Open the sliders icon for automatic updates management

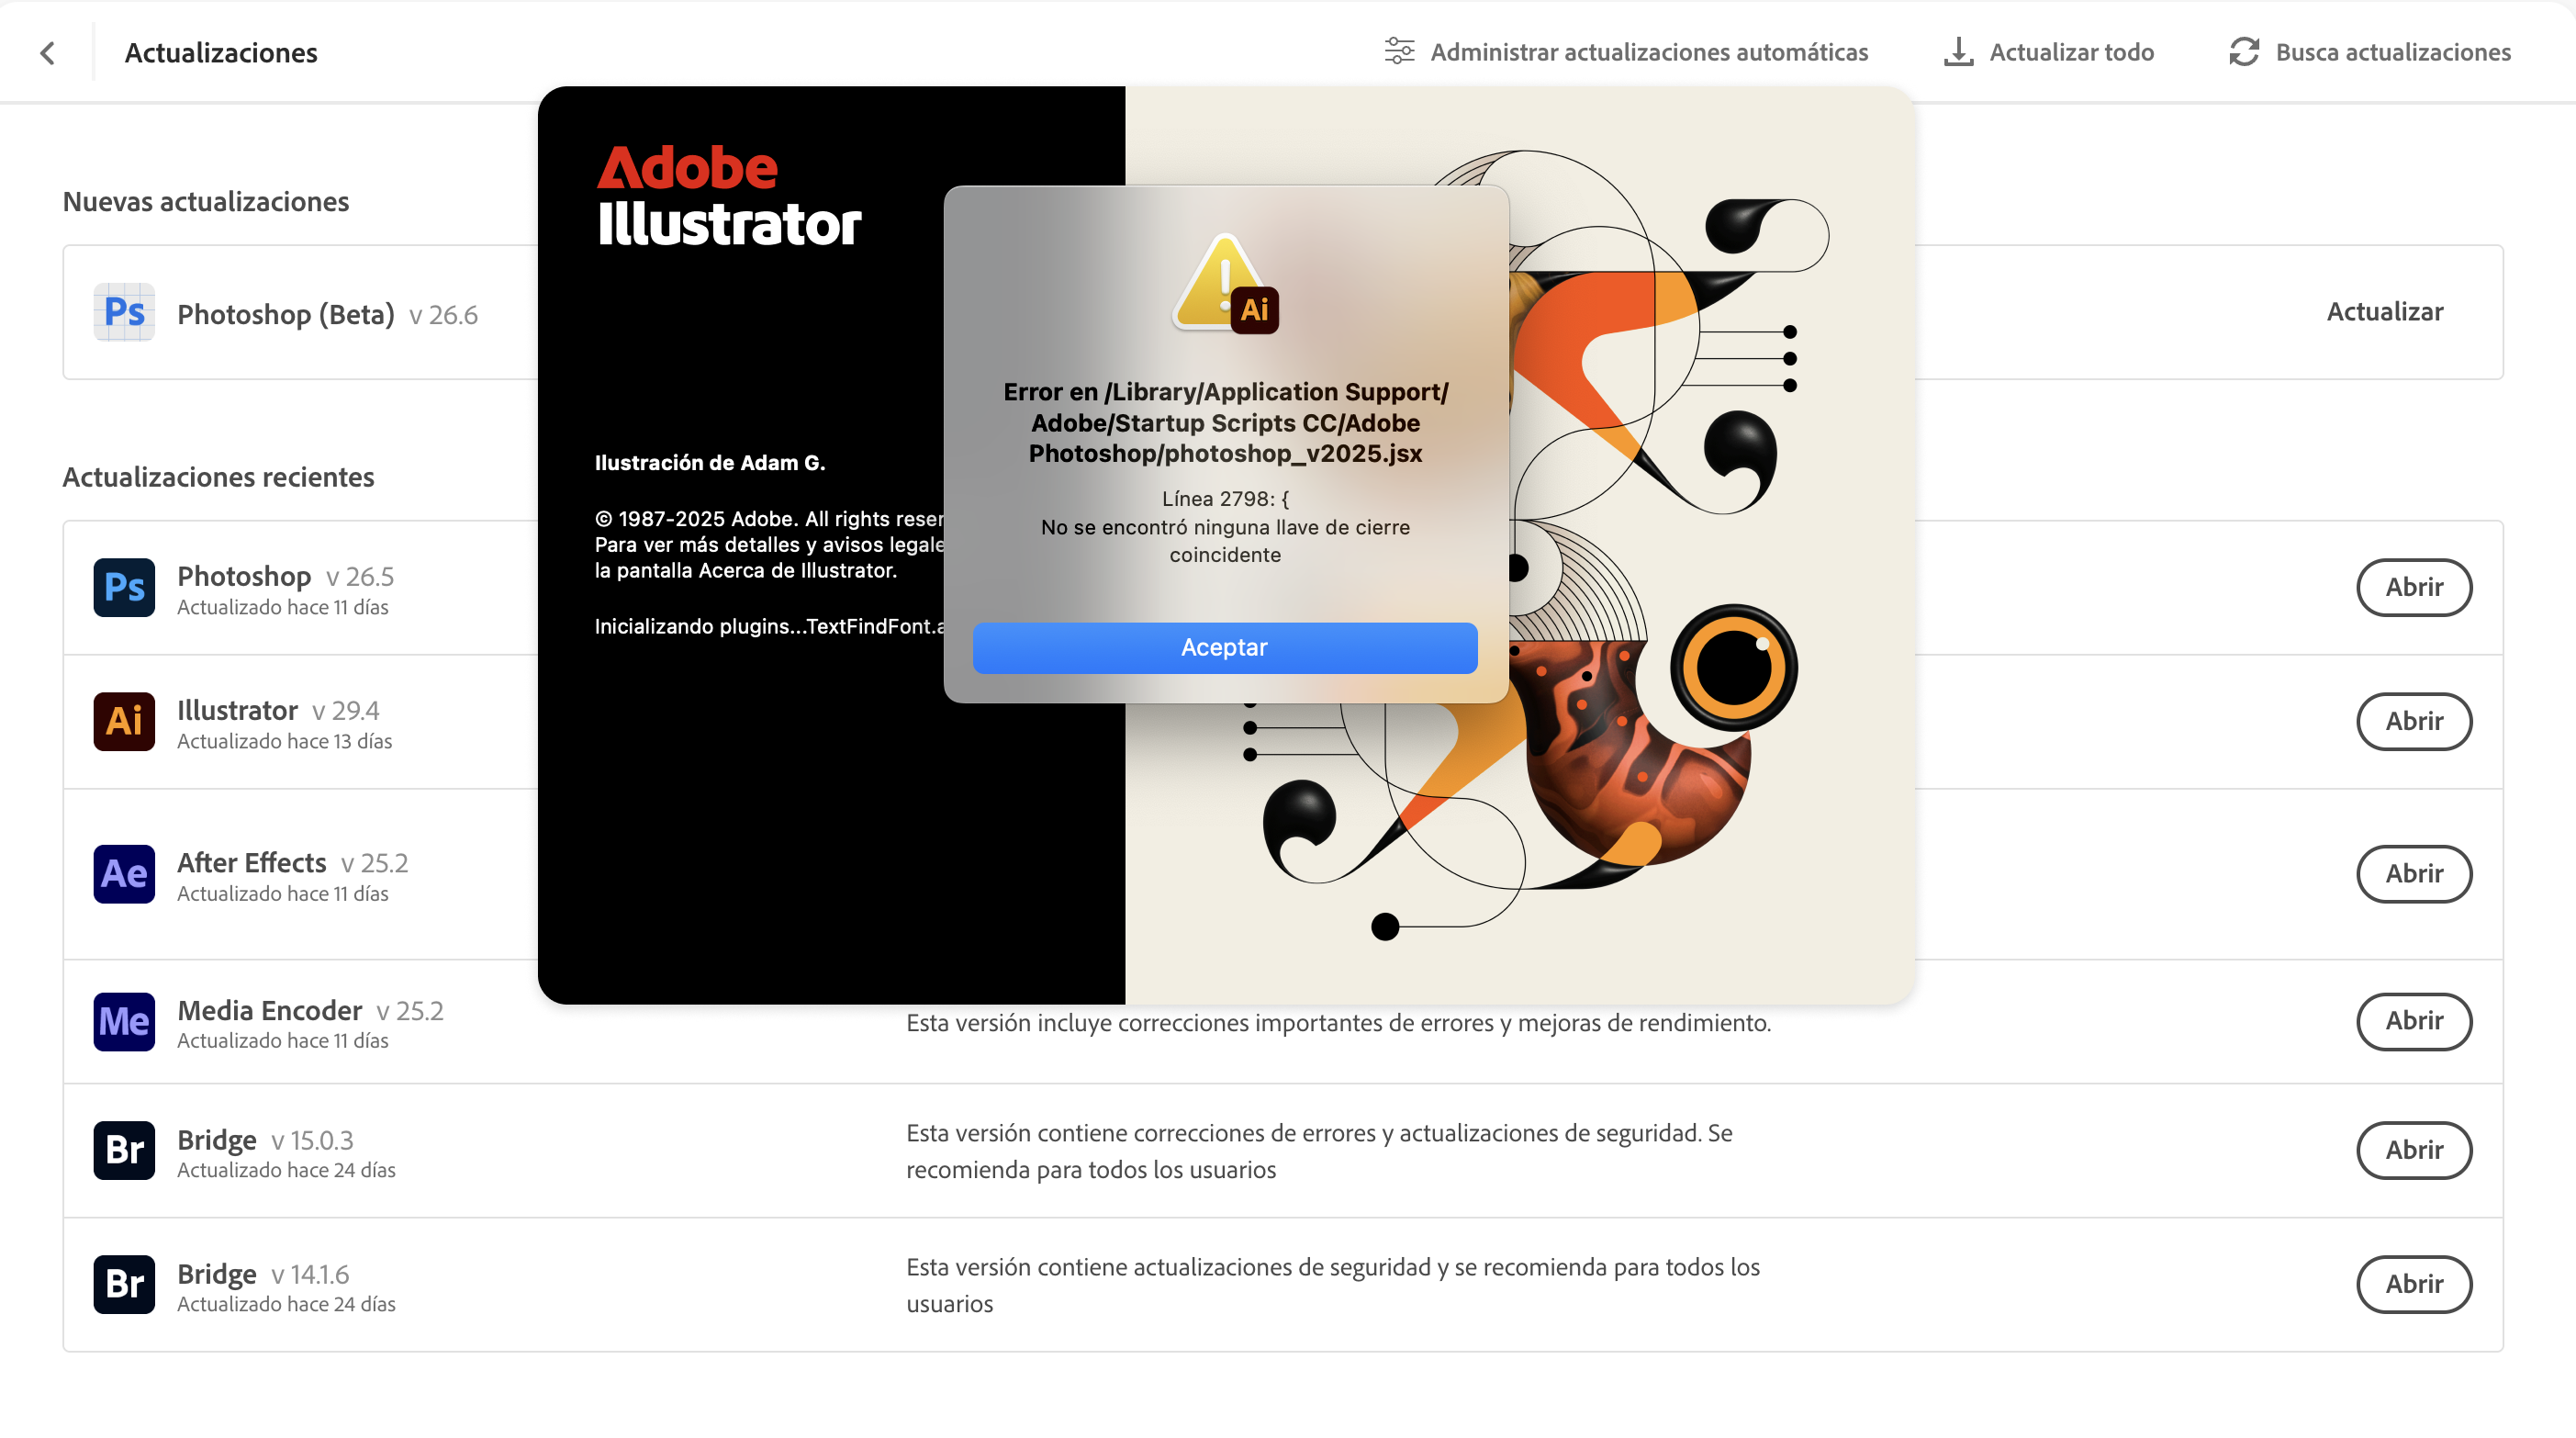pyautogui.click(x=1398, y=51)
